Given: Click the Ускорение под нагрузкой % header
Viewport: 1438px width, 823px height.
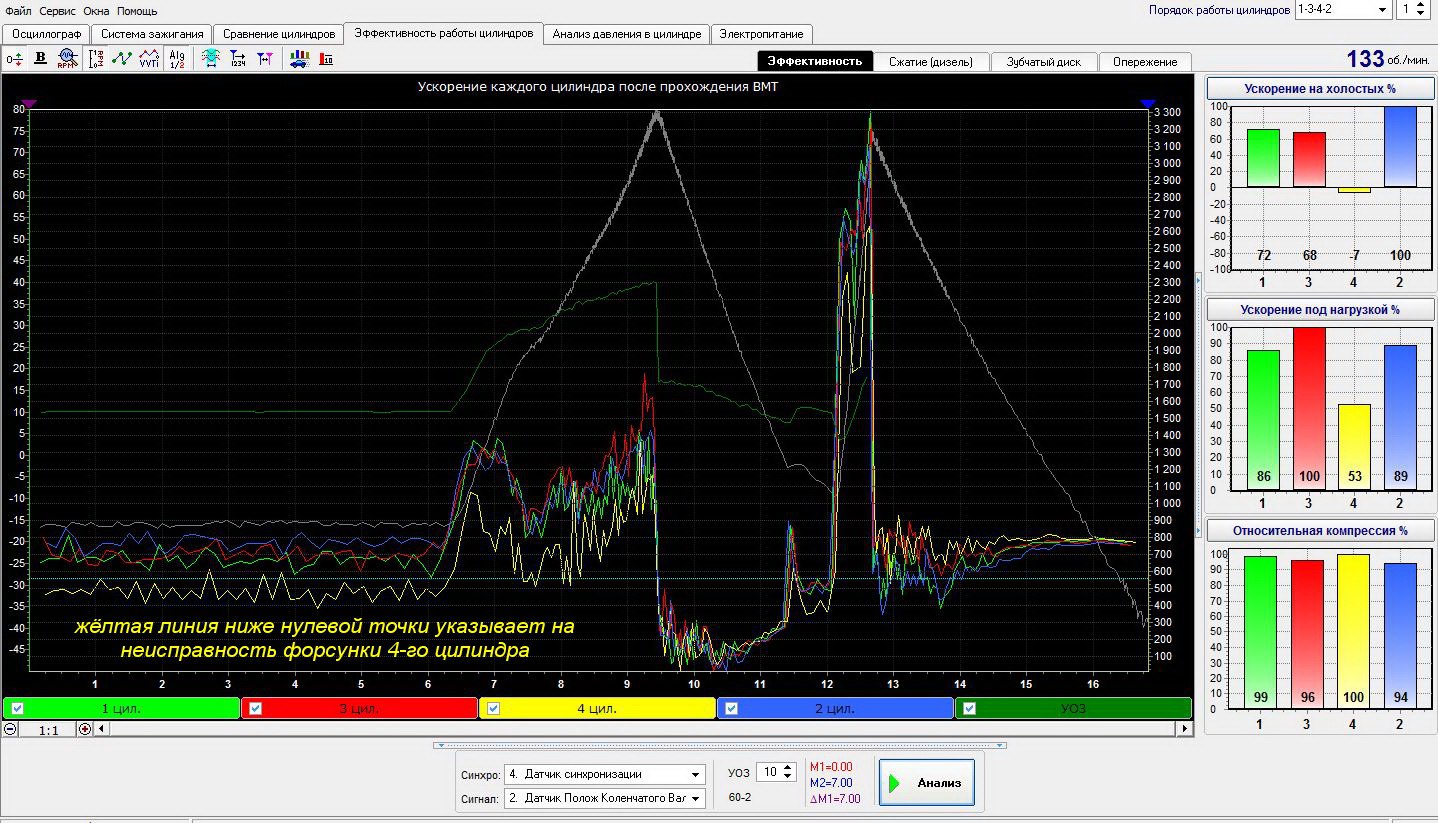Looking at the screenshot, I should [x=1320, y=310].
